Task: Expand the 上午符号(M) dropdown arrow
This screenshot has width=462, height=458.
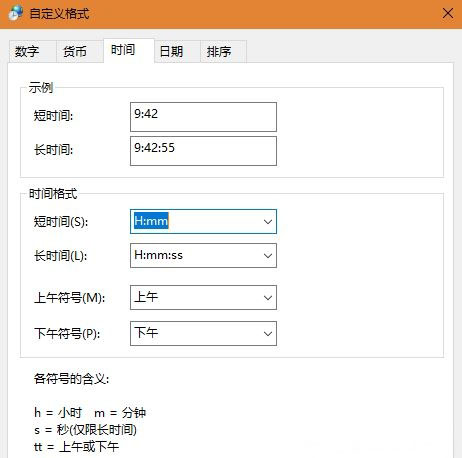Action: click(x=268, y=298)
